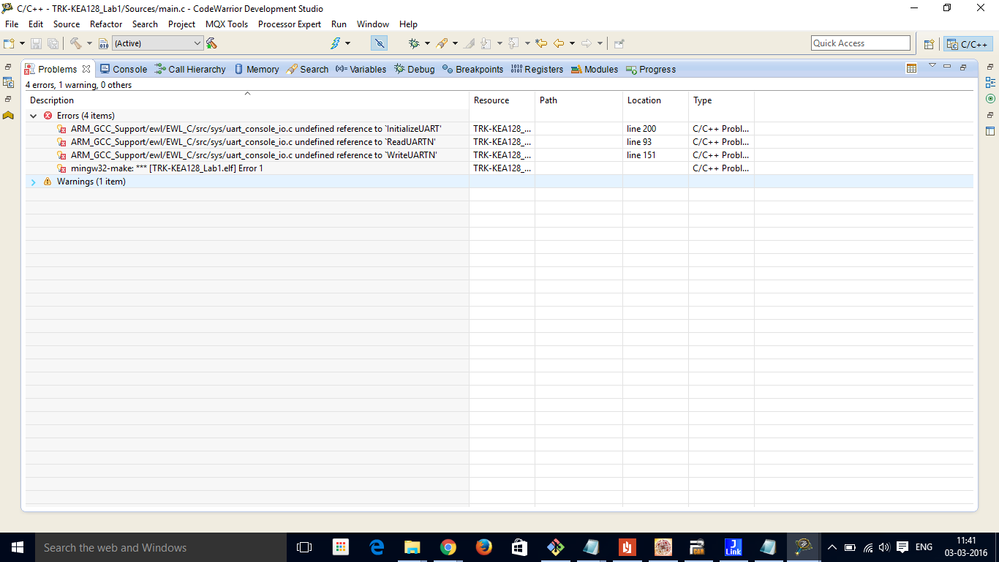Open the Build hammer dropdown arrow
The height and width of the screenshot is (562, 999).
click(89, 43)
